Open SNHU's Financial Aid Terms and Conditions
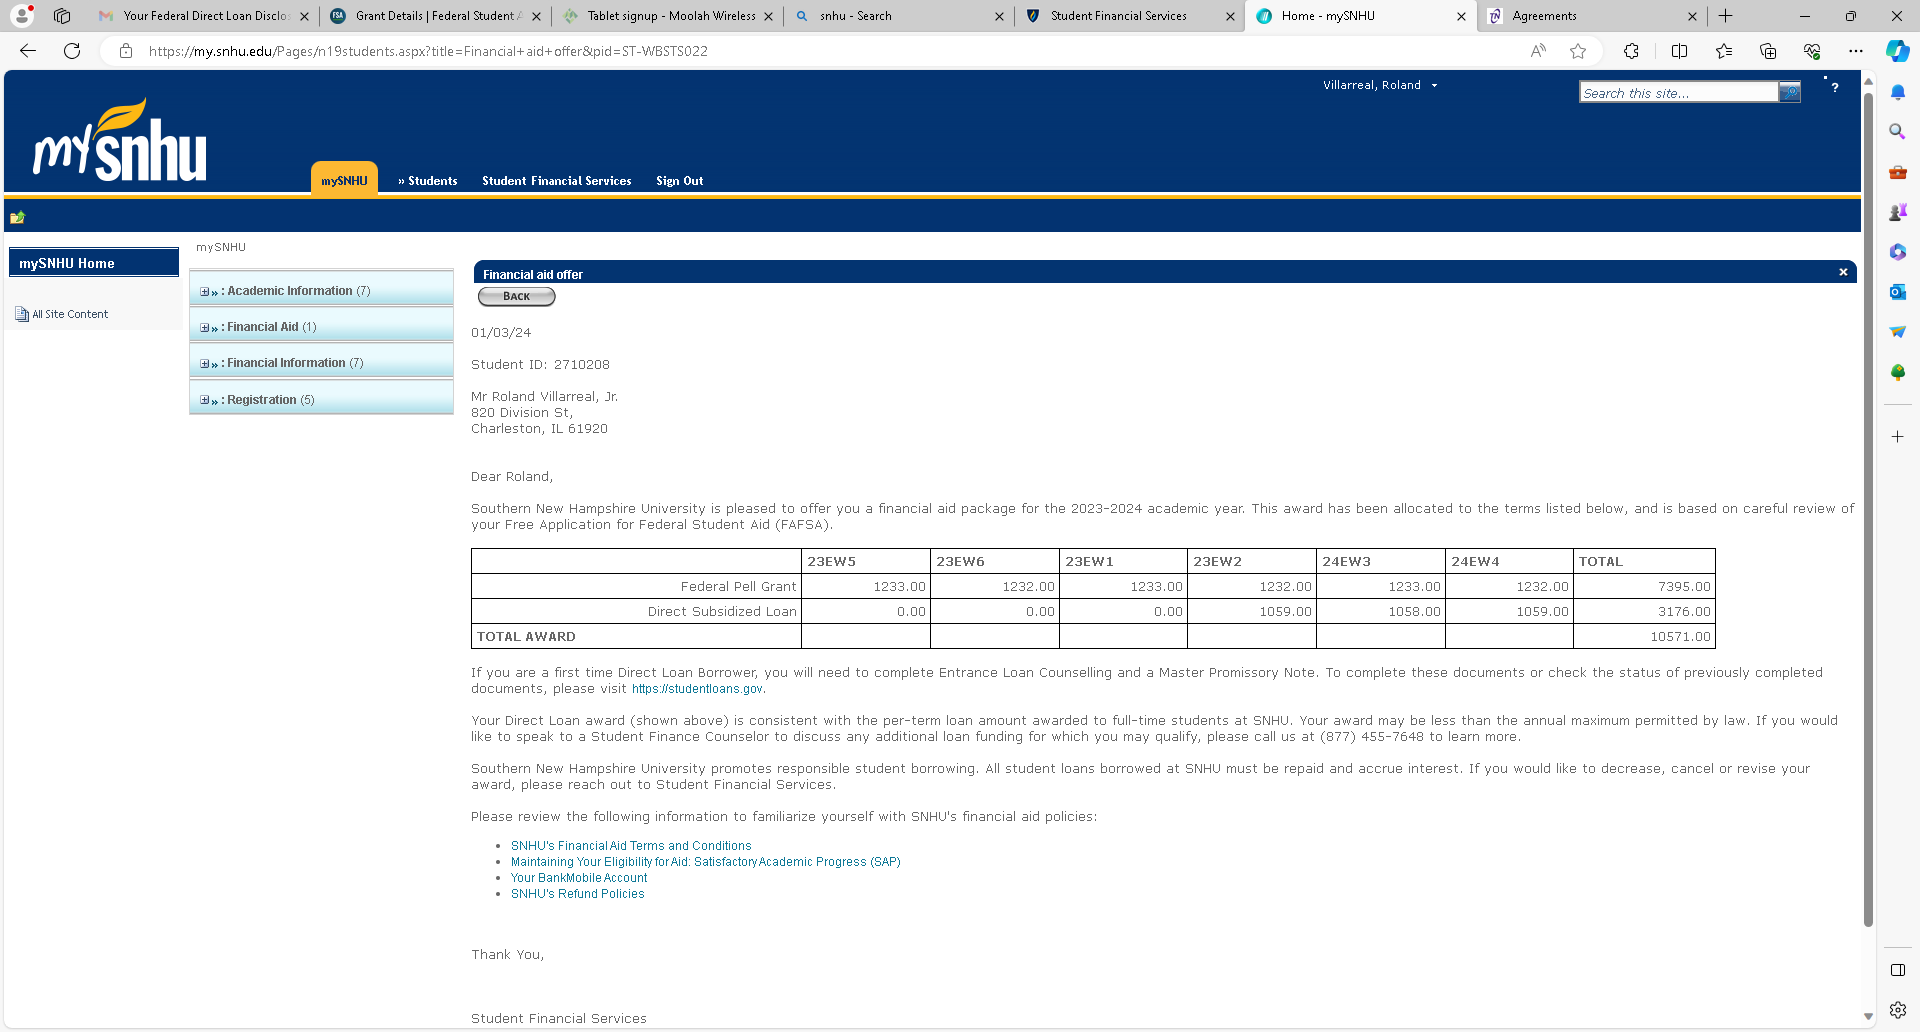The image size is (1920, 1032). (631, 846)
